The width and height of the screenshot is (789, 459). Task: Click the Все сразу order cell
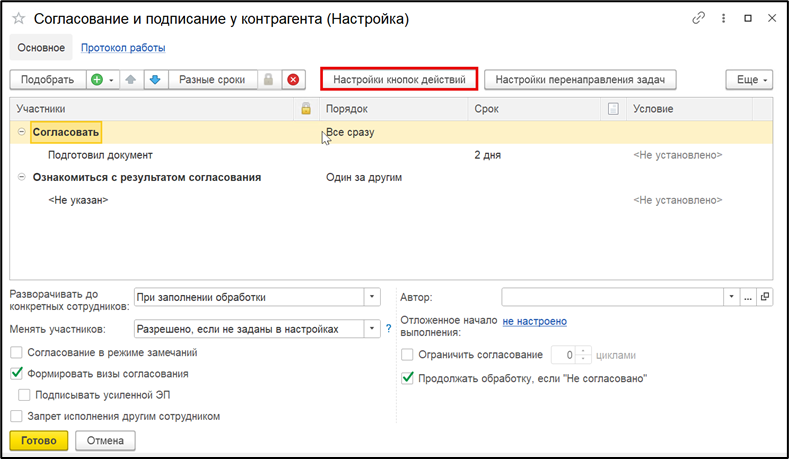click(x=394, y=132)
